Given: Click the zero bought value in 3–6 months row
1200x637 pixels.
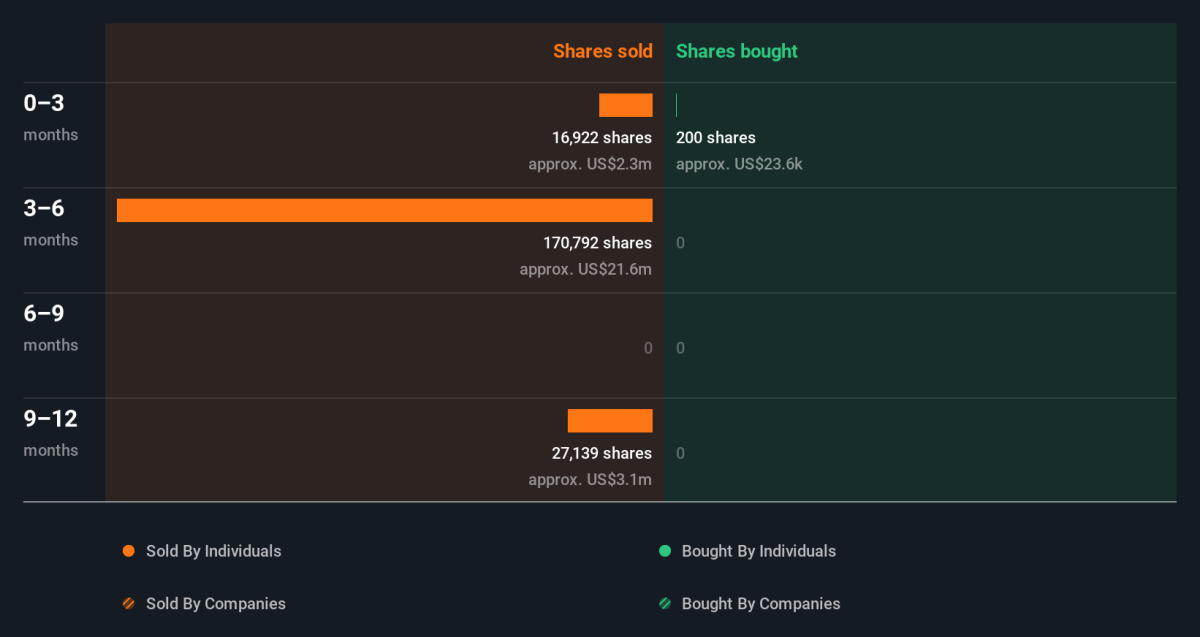Looking at the screenshot, I should 681,243.
